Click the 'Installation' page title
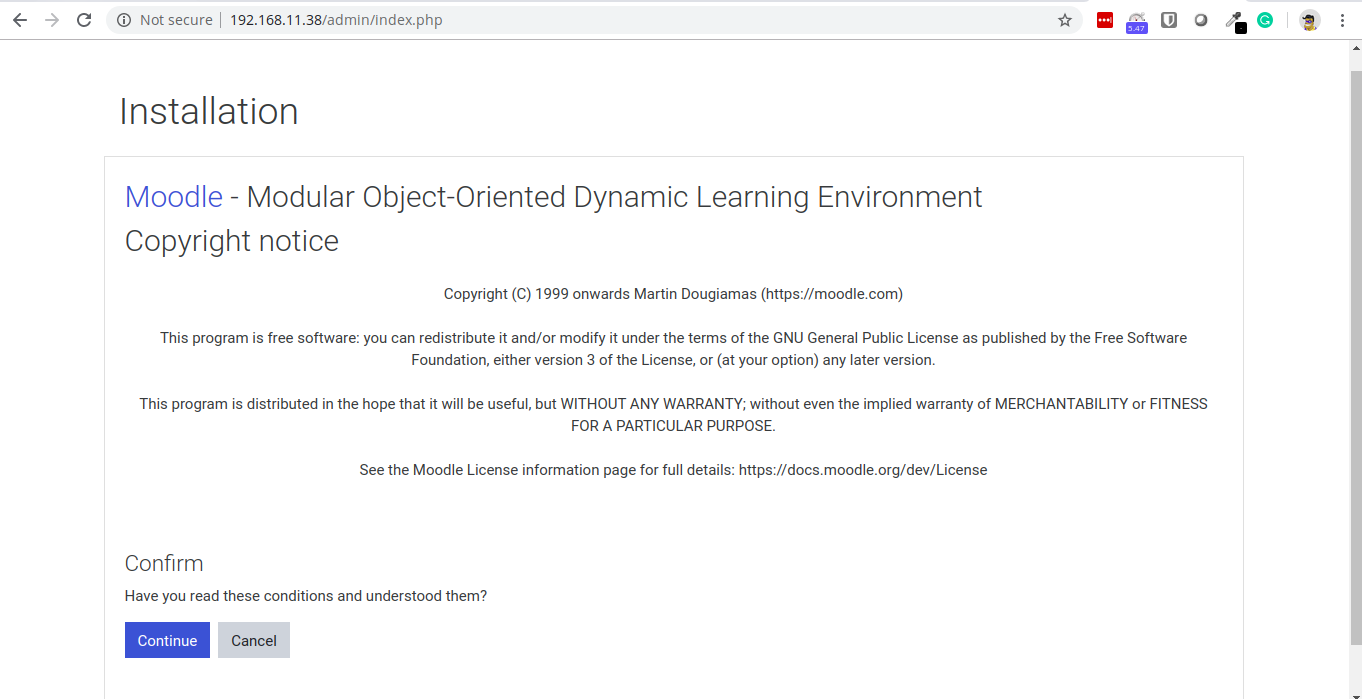1362x699 pixels. coord(209,111)
